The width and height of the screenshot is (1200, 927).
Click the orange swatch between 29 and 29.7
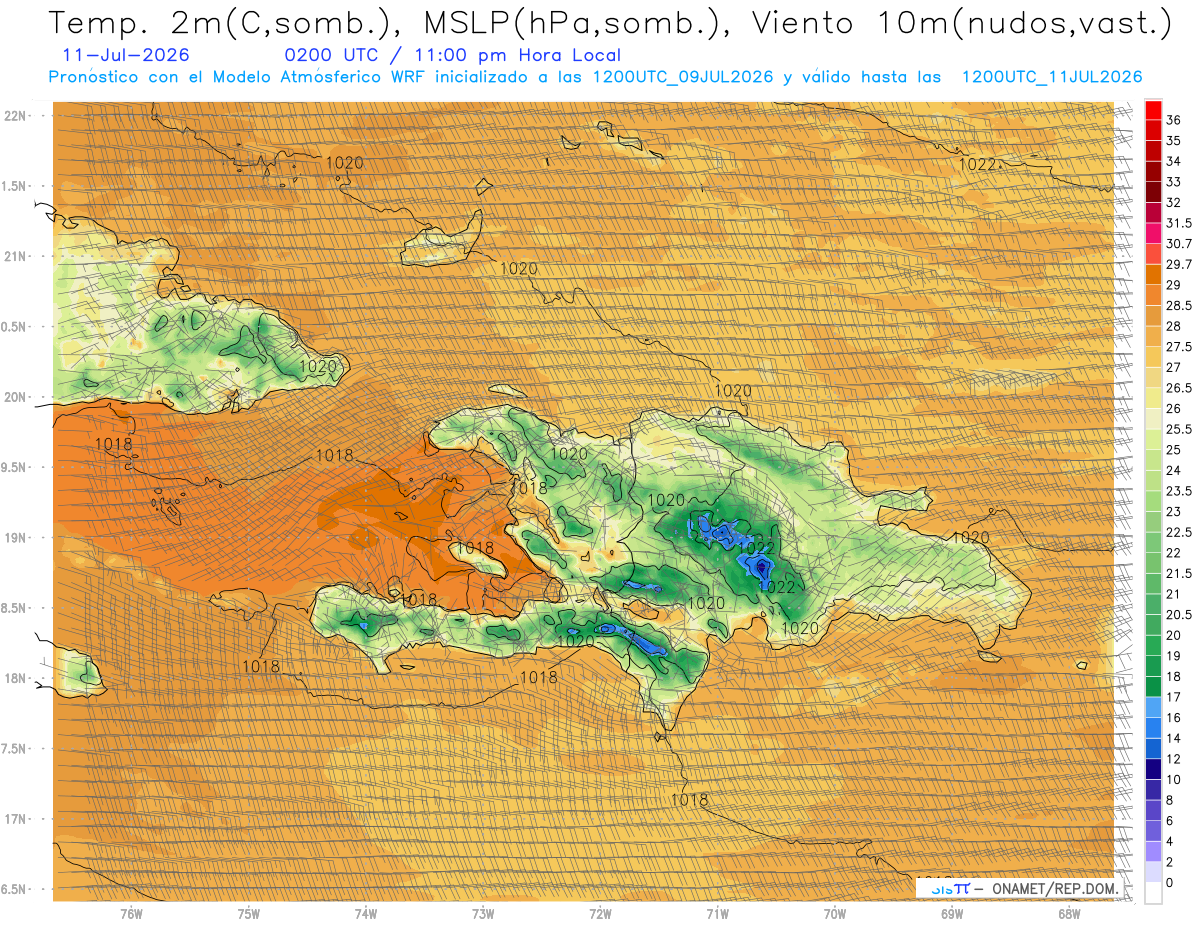(x=1153, y=274)
